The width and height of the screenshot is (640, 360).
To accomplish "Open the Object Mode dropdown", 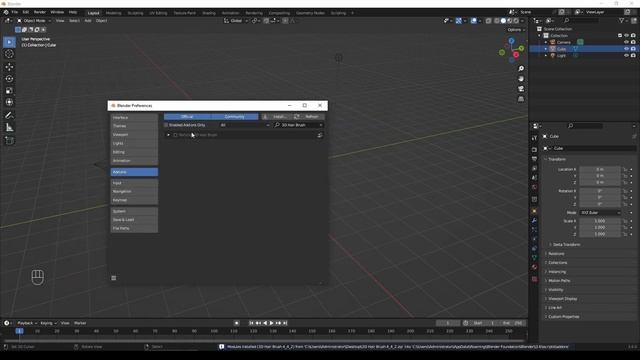I will point(34,20).
